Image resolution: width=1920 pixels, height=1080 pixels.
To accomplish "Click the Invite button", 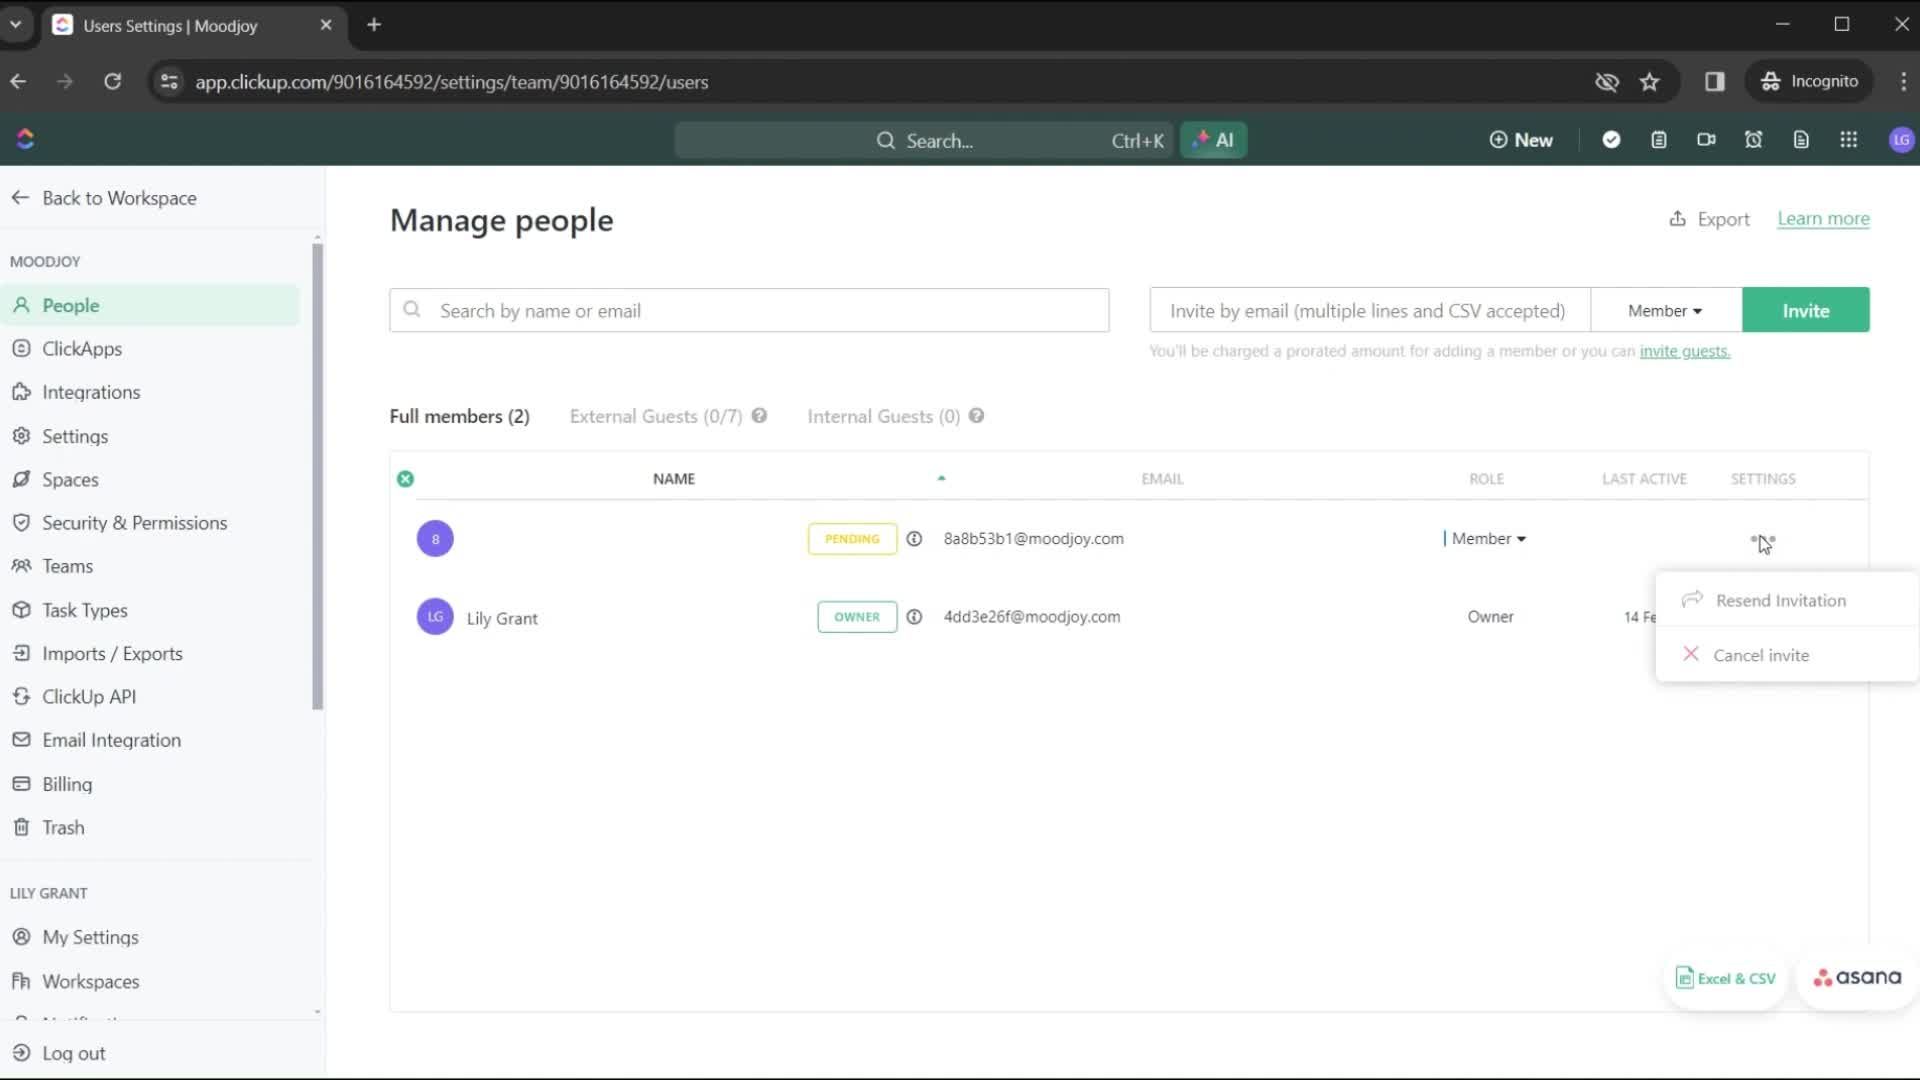I will [1805, 310].
